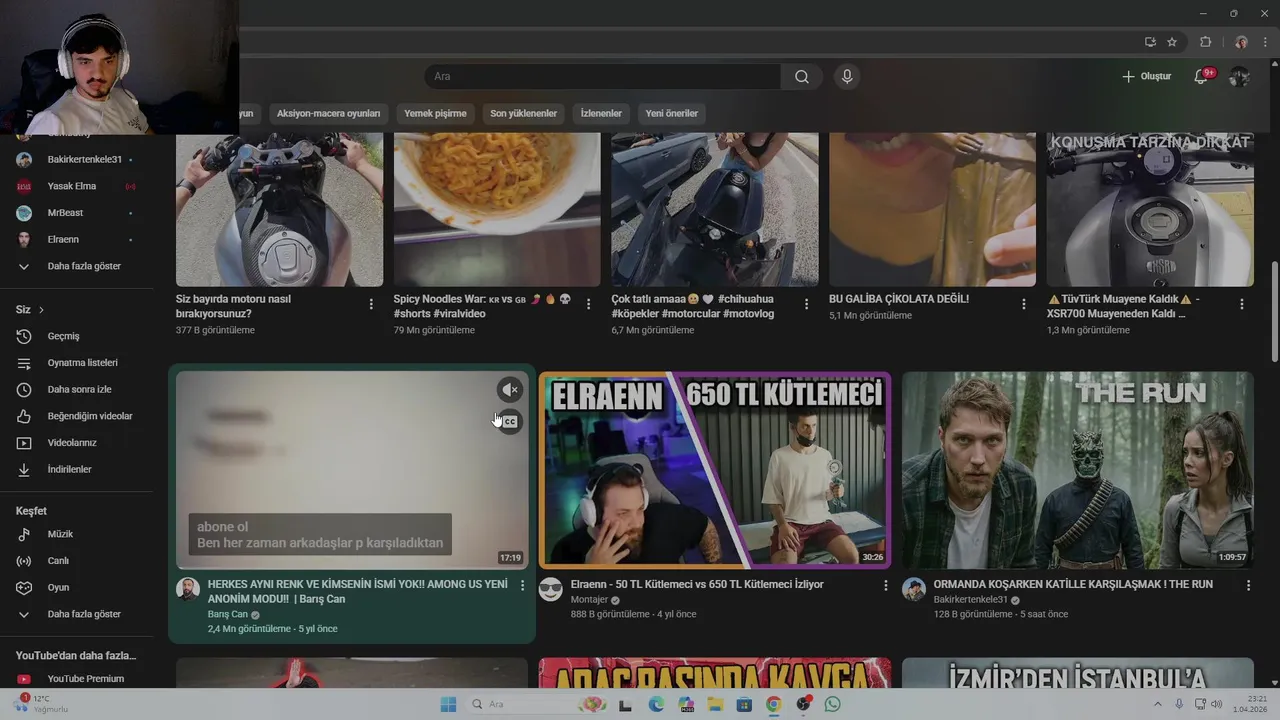Screen dimensions: 1280x720
Task: Open the Windows Start menu
Action: pyautogui.click(x=448, y=704)
